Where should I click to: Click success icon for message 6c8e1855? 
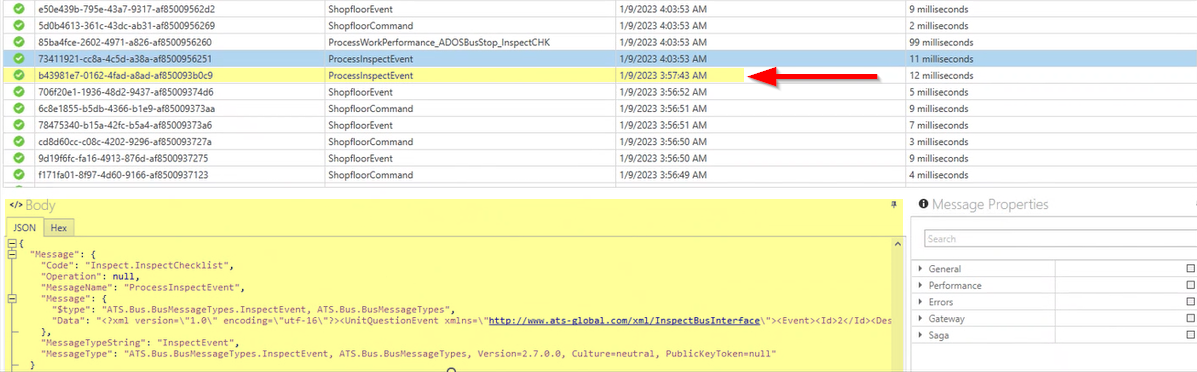click(19, 108)
